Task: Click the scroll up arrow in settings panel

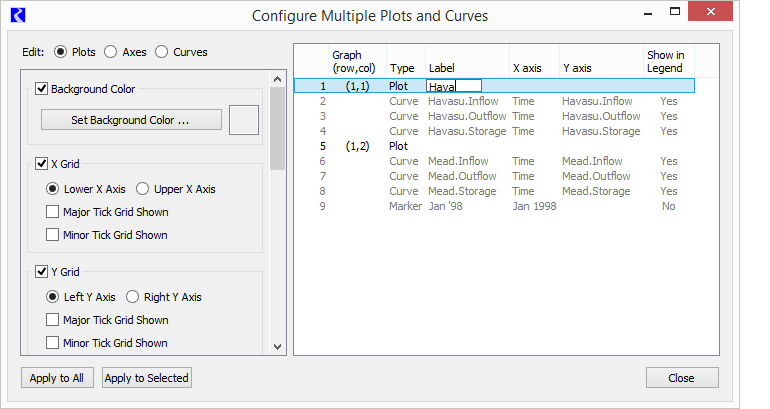Action: (277, 79)
